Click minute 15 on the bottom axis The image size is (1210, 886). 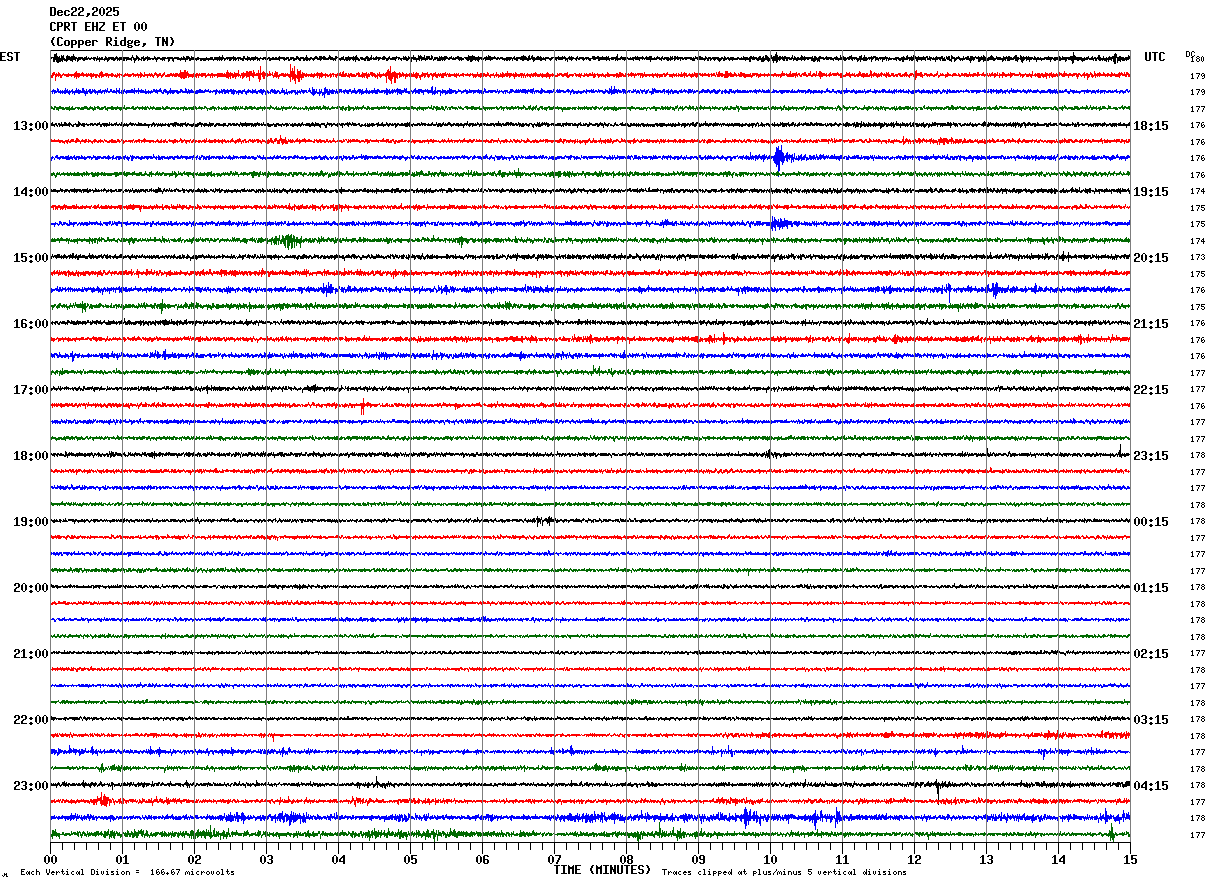pos(1130,859)
